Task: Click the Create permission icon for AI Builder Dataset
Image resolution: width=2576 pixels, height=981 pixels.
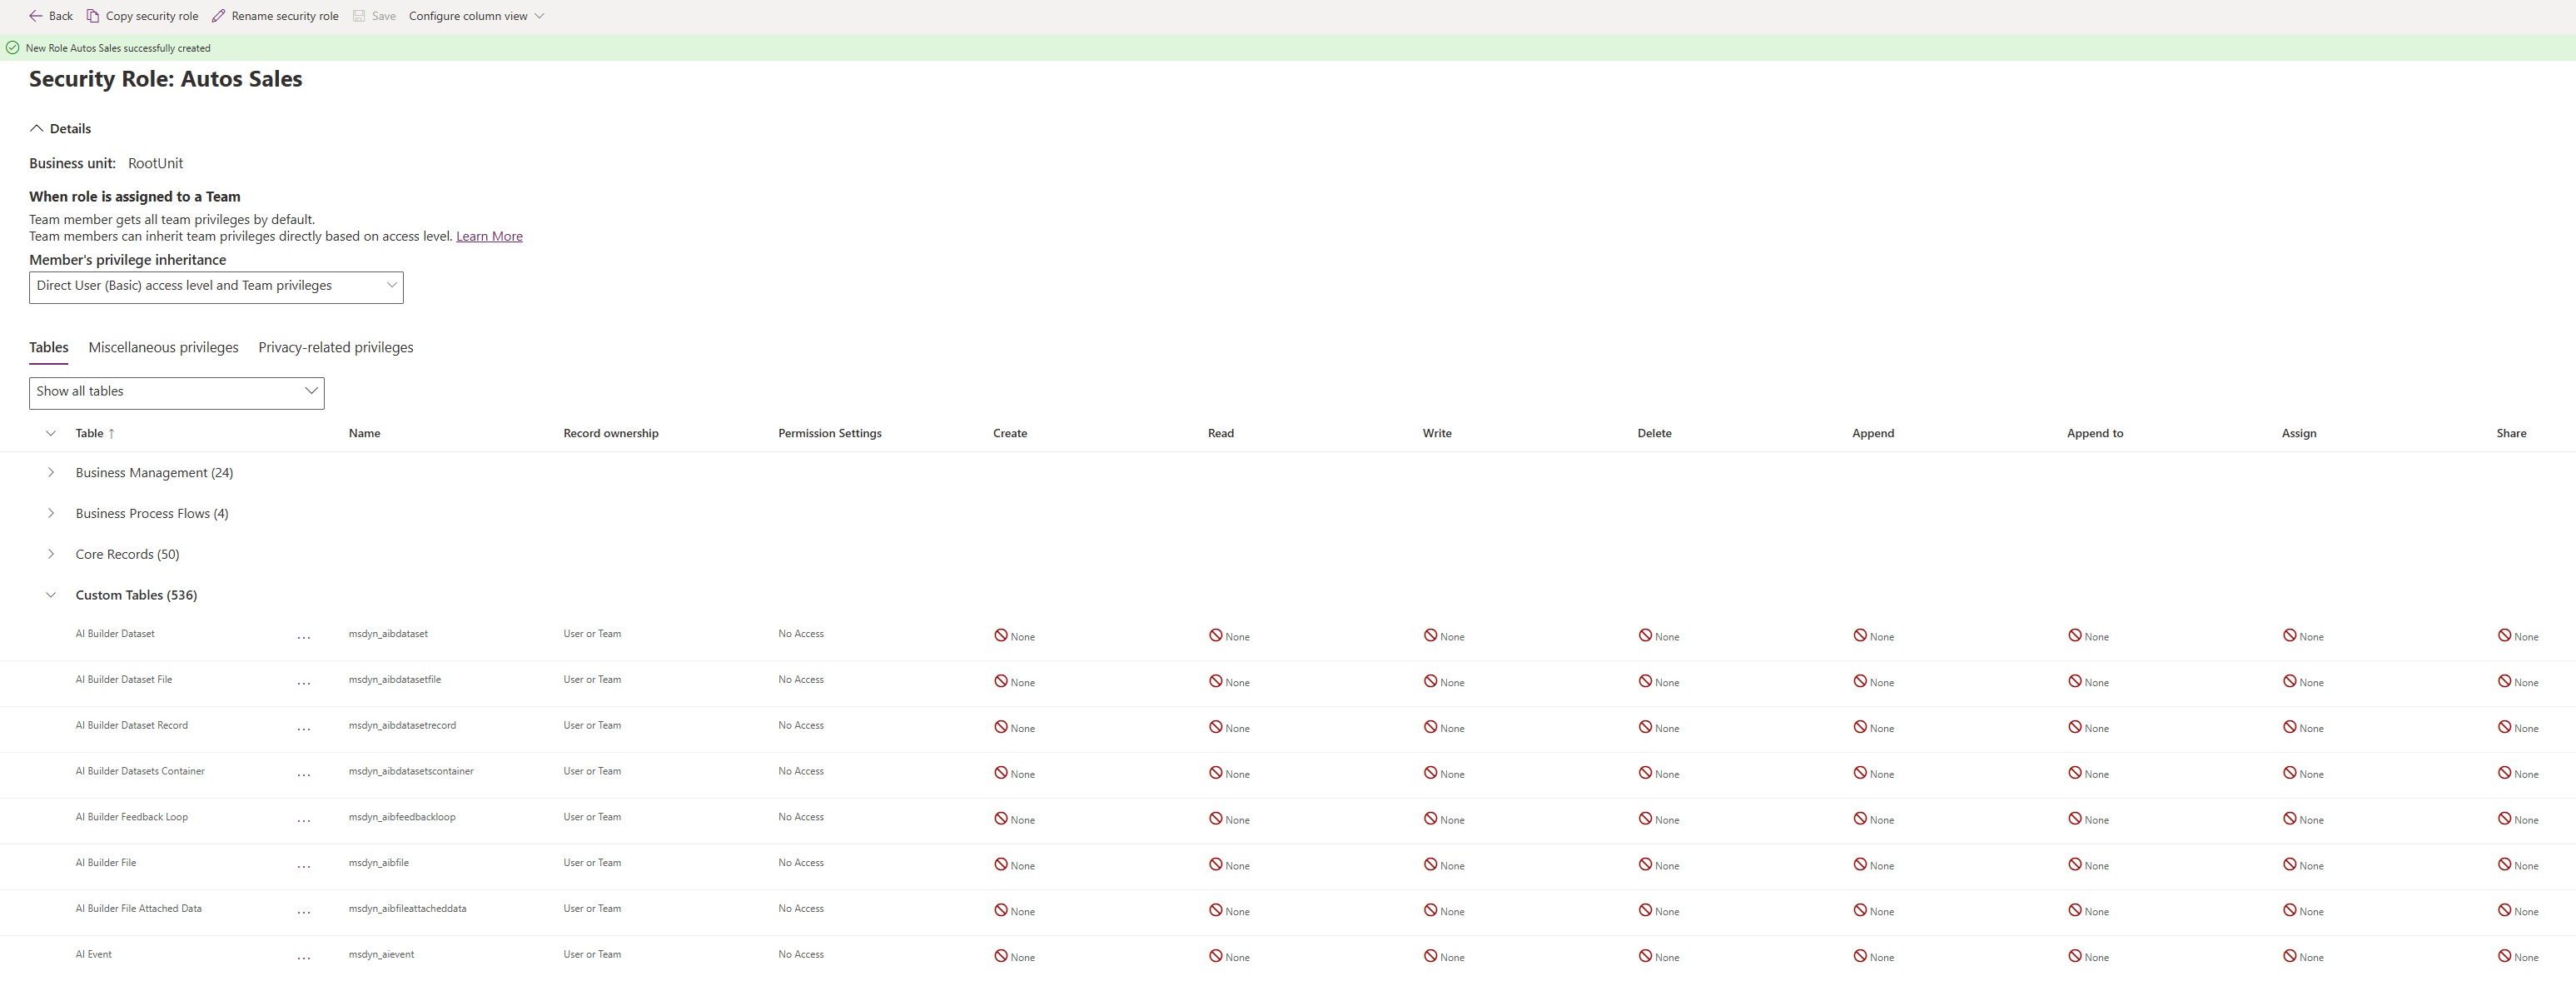Action: pos(1001,636)
